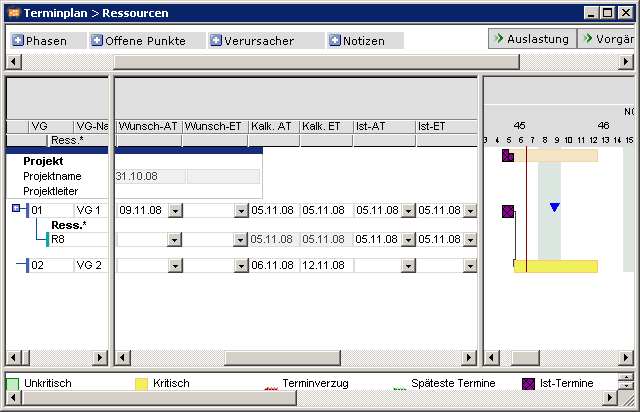The image size is (640, 412).
Task: Click the Phasen plus icon
Action: (18, 40)
